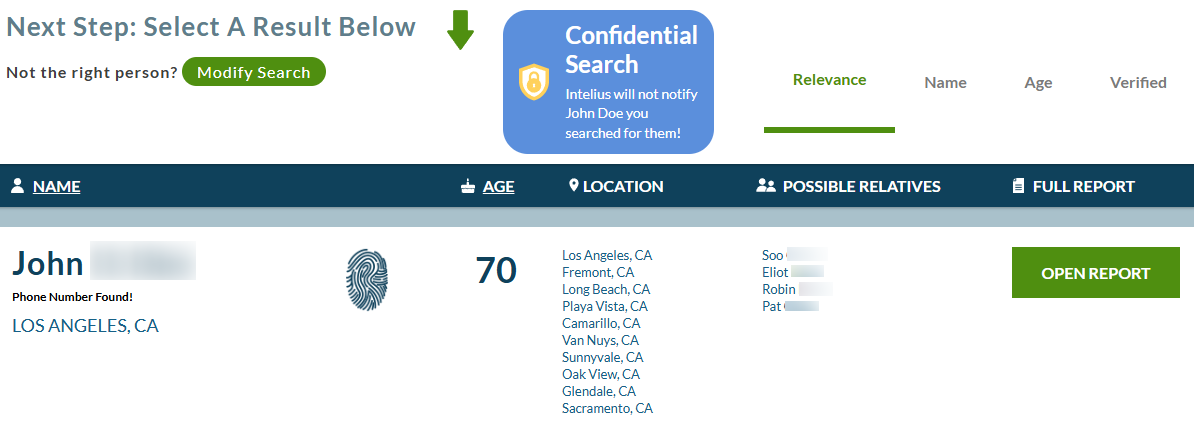
Task: Sort by the NAME column header
Action: point(56,186)
